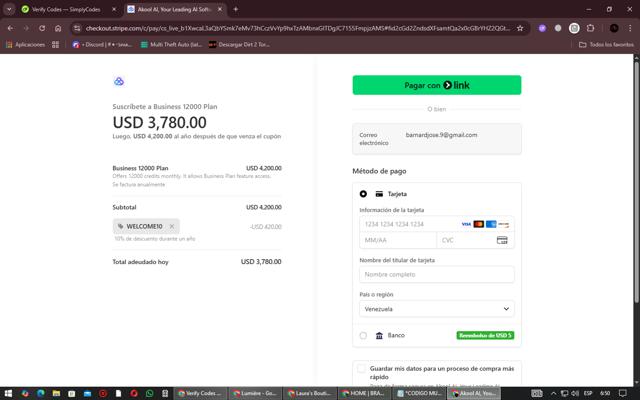
Task: Open Windows notification center
Action: [622, 393]
